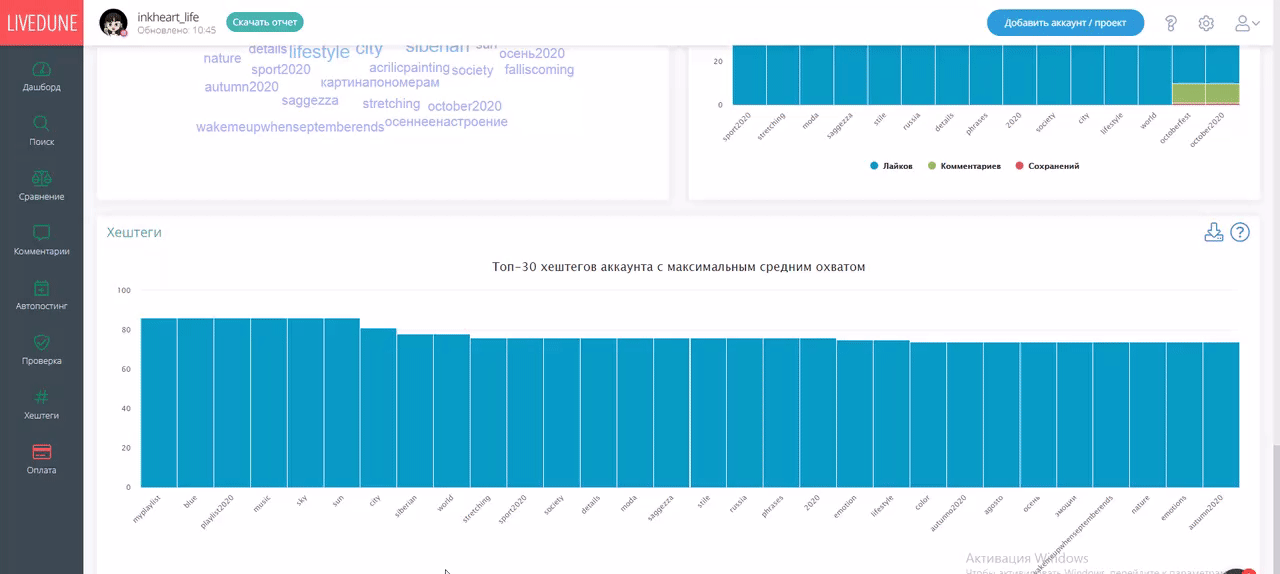Open the Поиск search icon

[x=41, y=124]
